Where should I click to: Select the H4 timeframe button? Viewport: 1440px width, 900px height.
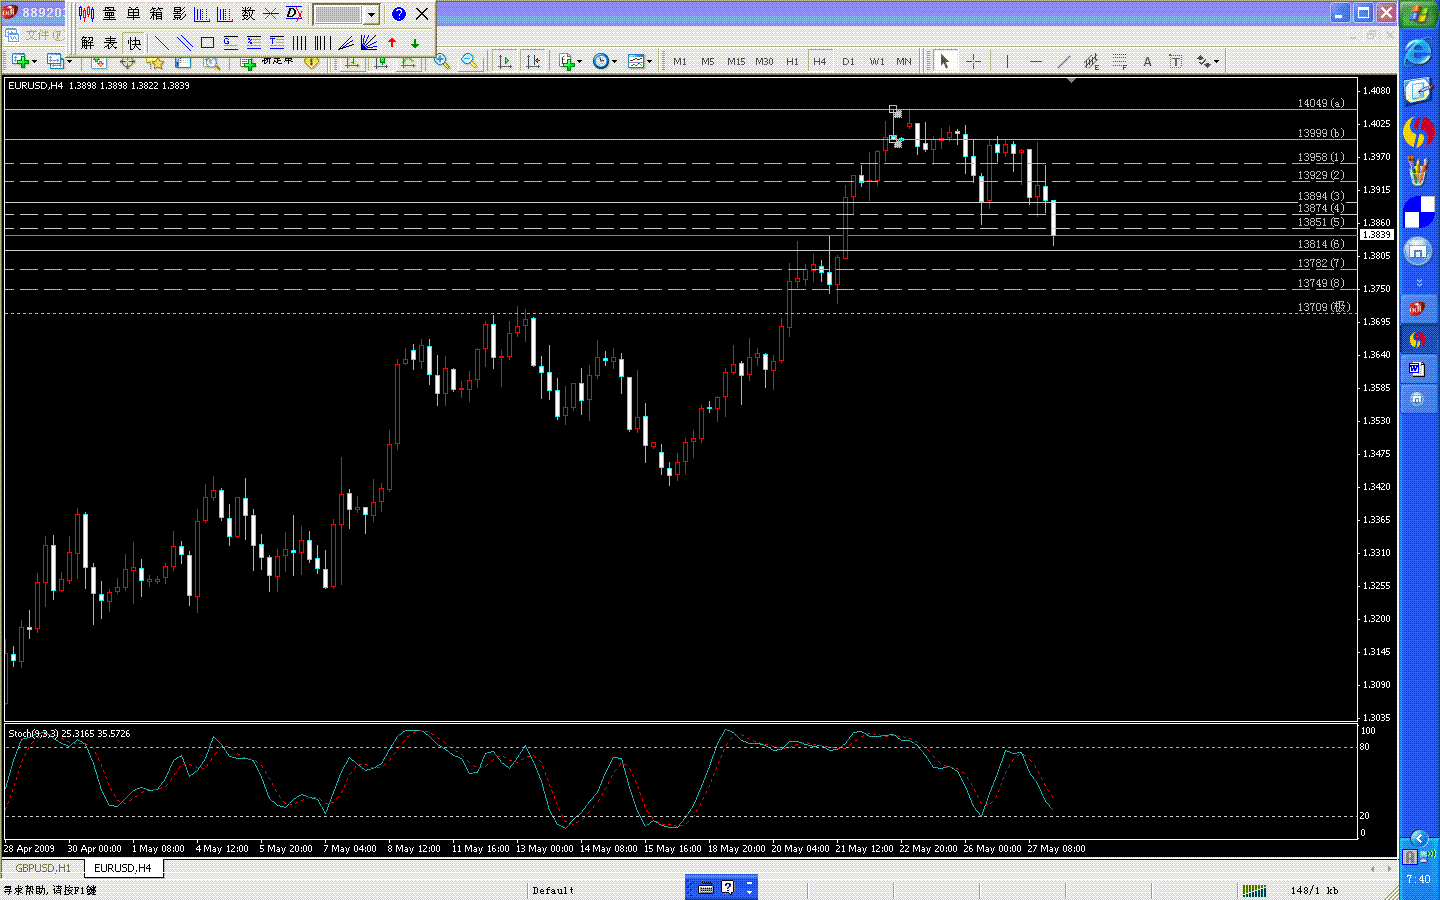(x=820, y=62)
